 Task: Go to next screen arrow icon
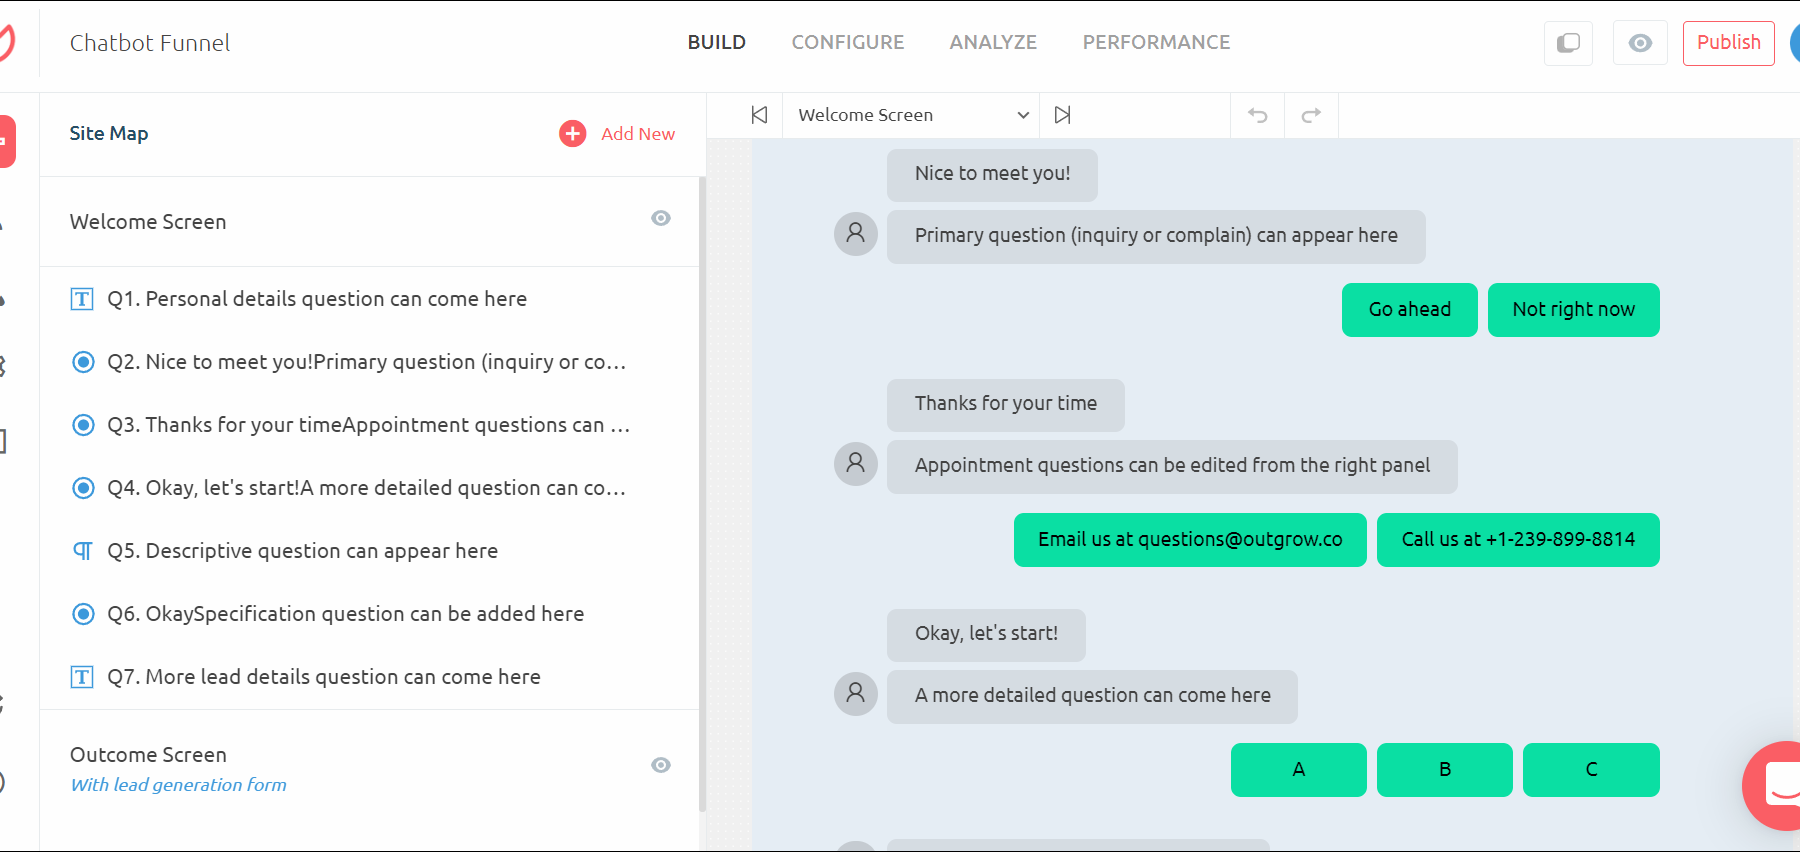coord(1062,115)
